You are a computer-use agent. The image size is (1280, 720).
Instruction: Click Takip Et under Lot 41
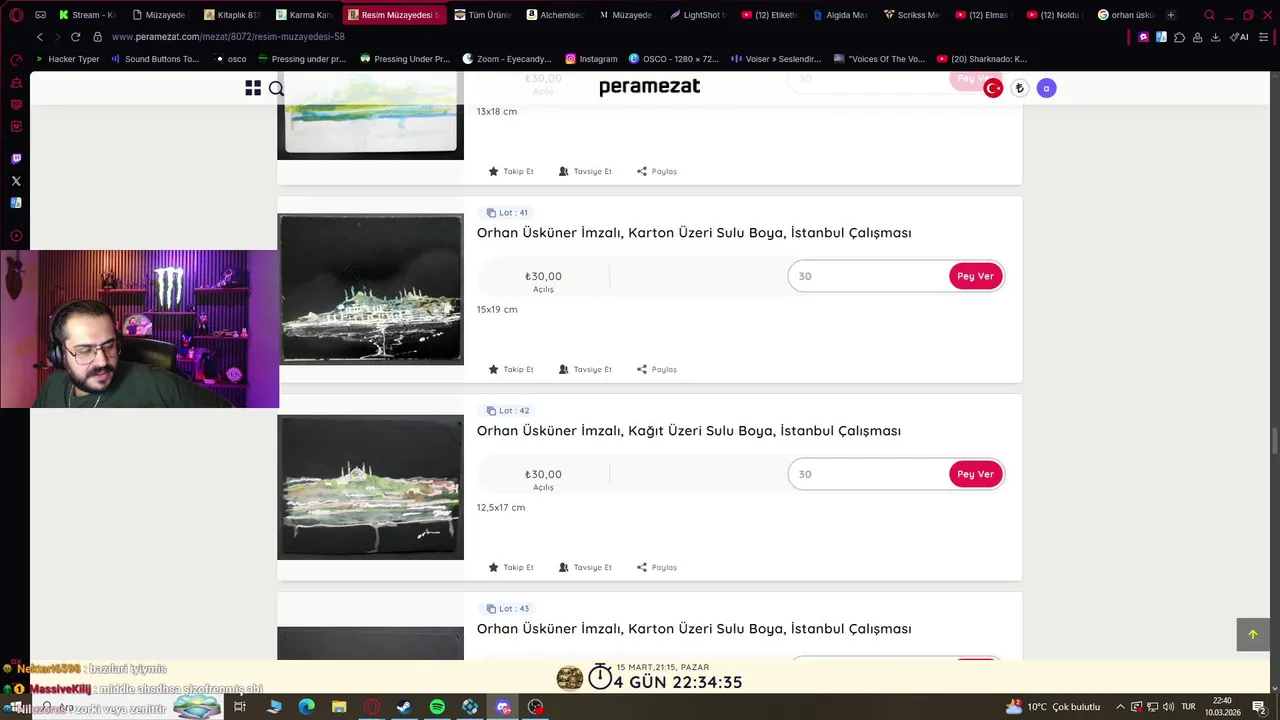511,369
